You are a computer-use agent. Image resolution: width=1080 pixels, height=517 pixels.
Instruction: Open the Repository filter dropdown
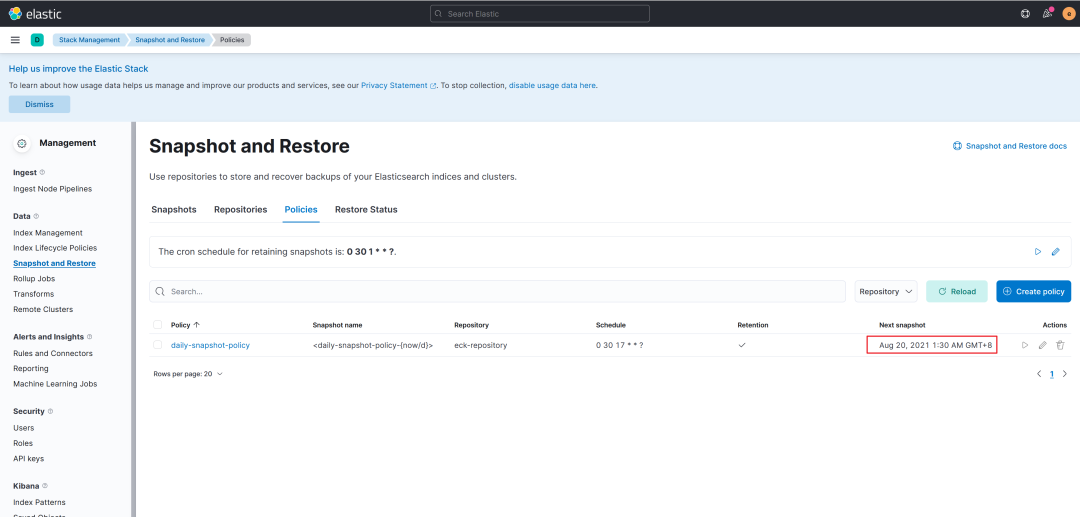pos(886,291)
